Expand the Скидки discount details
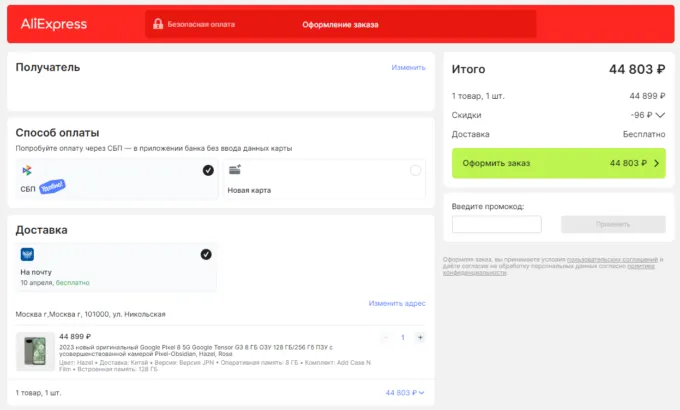Viewport: 680px width, 410px height. click(659, 115)
